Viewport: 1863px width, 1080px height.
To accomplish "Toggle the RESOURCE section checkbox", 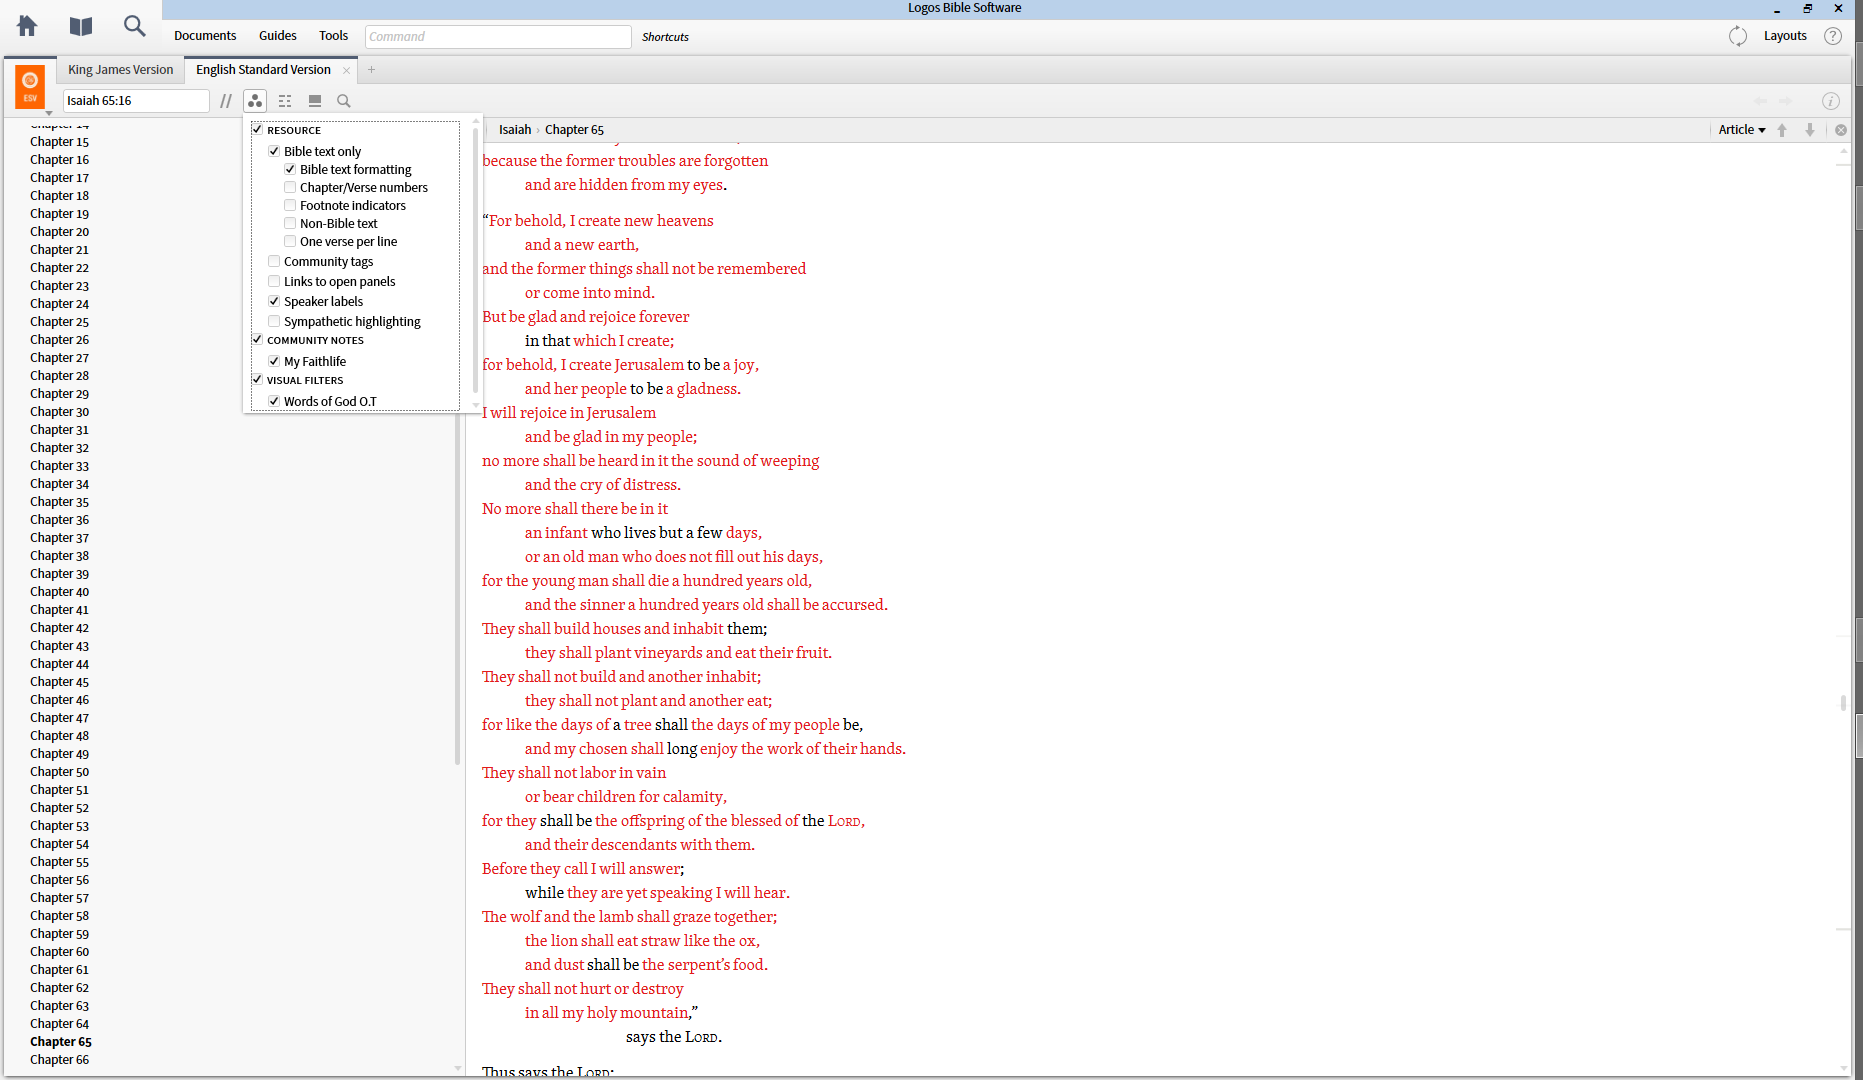I will (257, 130).
